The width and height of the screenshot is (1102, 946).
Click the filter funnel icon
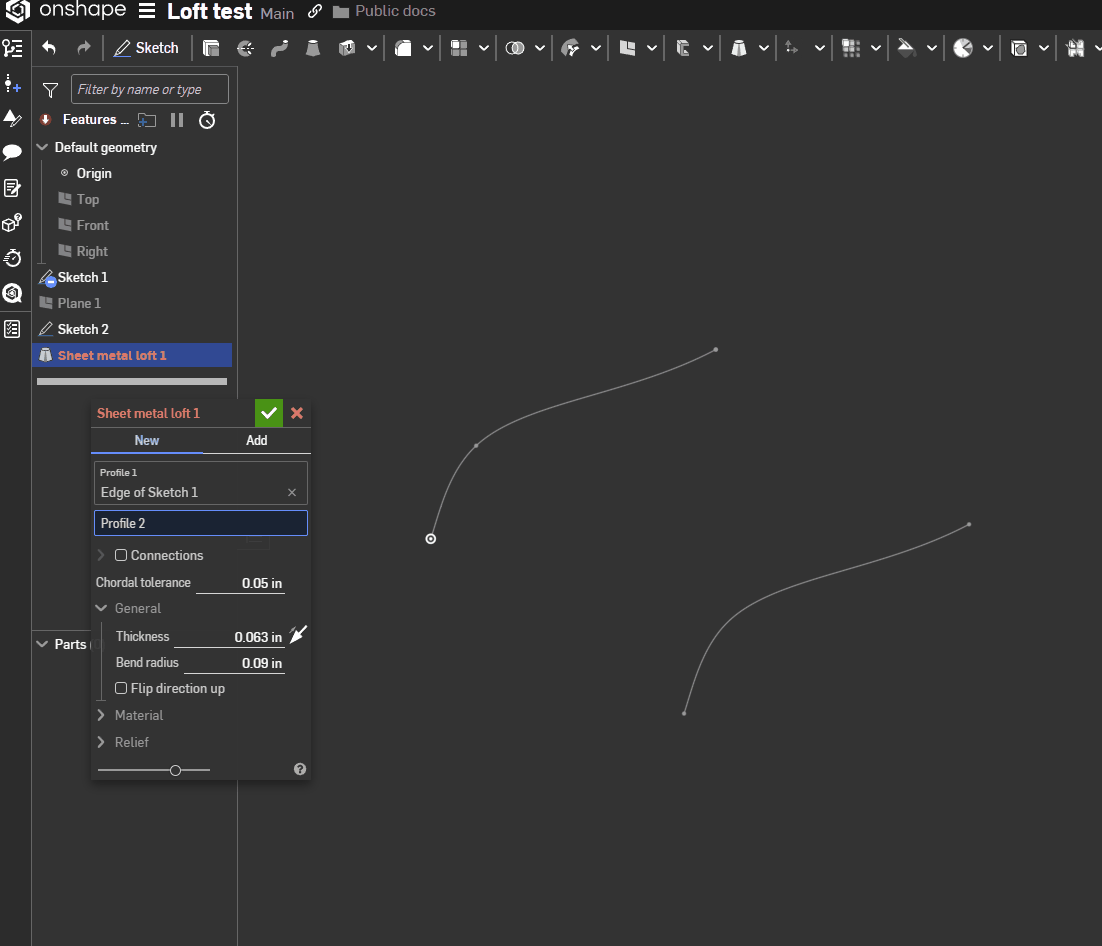[x=51, y=90]
